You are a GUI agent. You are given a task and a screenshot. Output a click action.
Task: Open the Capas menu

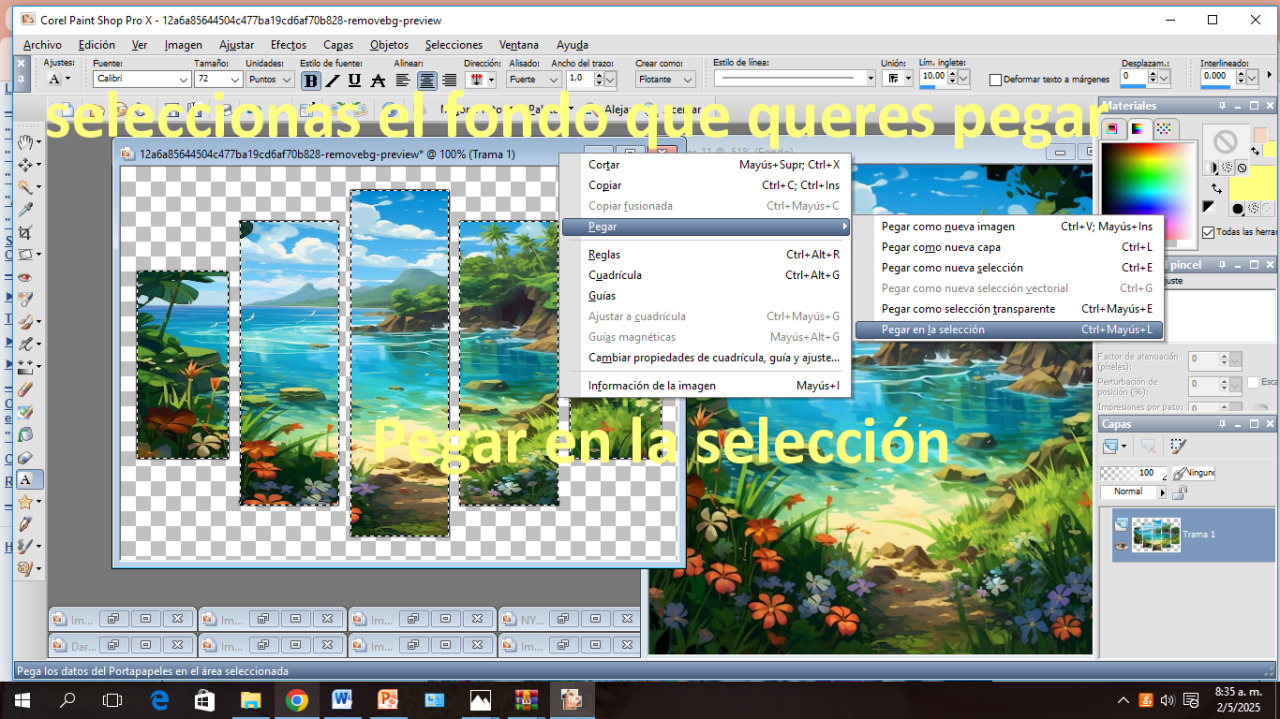[338, 45]
